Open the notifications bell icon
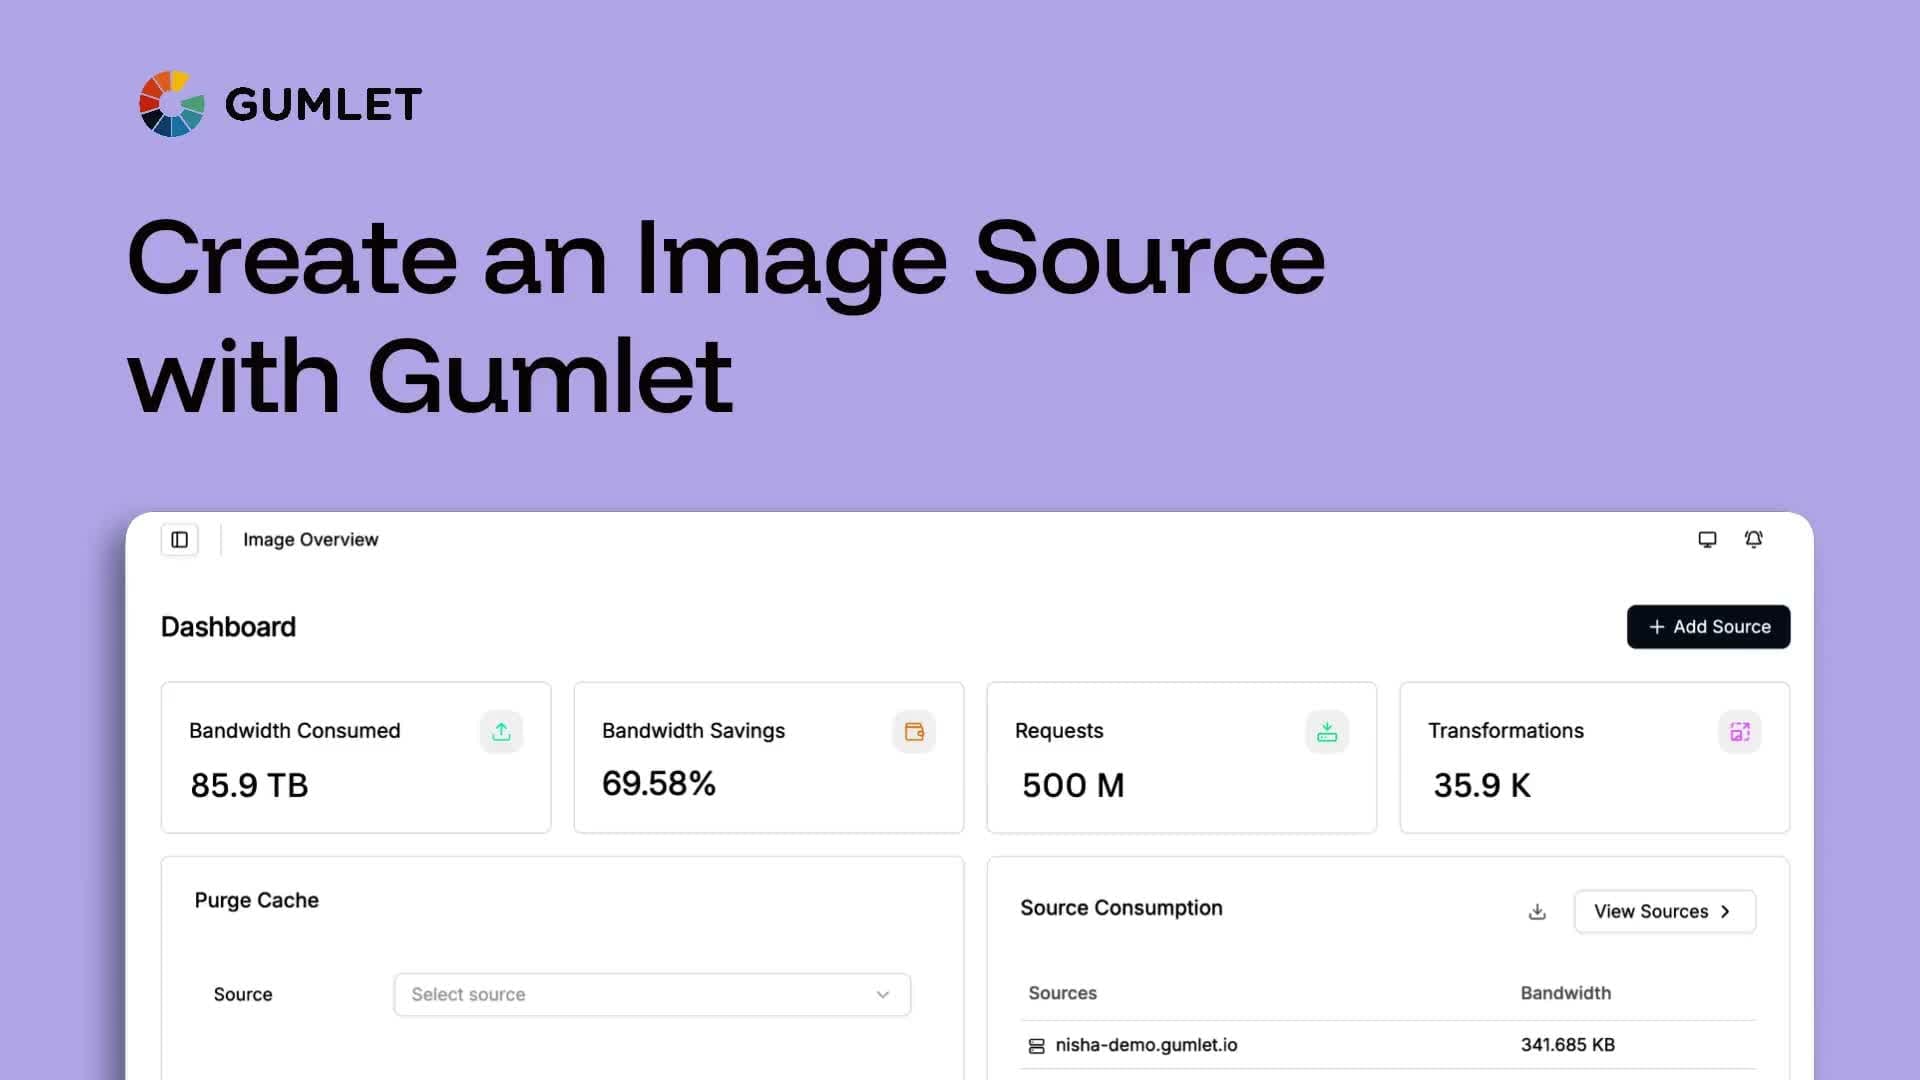This screenshot has height=1080, width=1920. coord(1754,540)
